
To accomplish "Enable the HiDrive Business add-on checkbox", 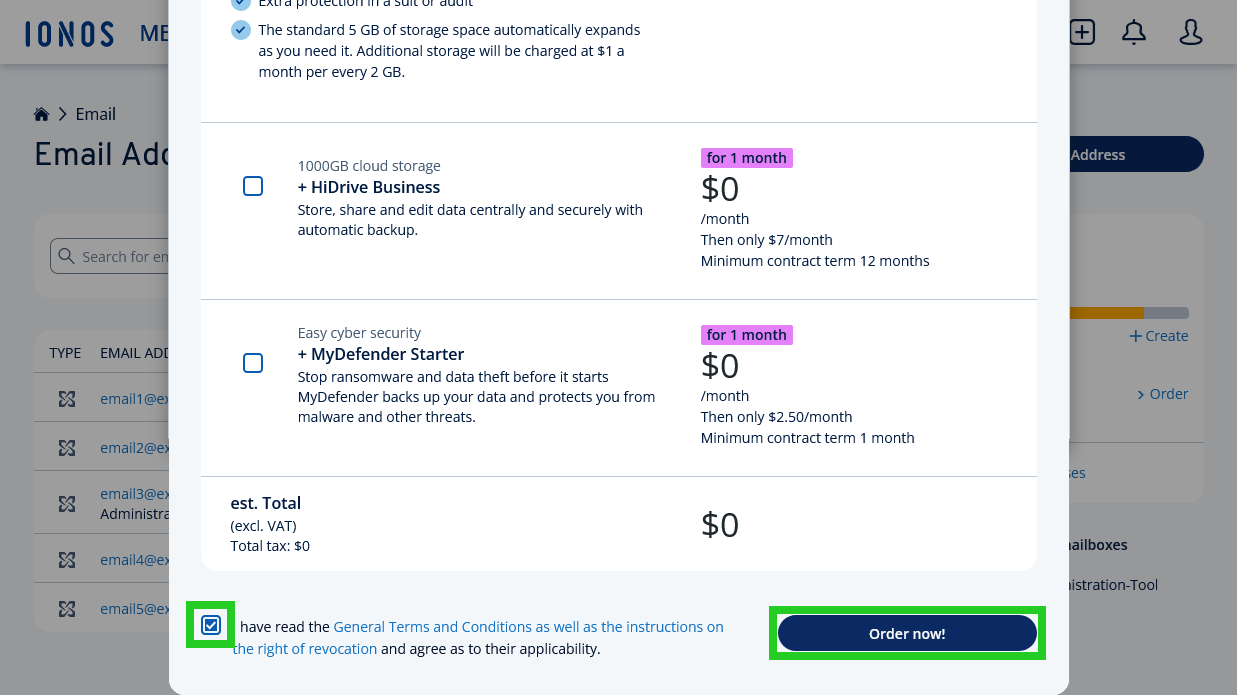I will point(253,186).
